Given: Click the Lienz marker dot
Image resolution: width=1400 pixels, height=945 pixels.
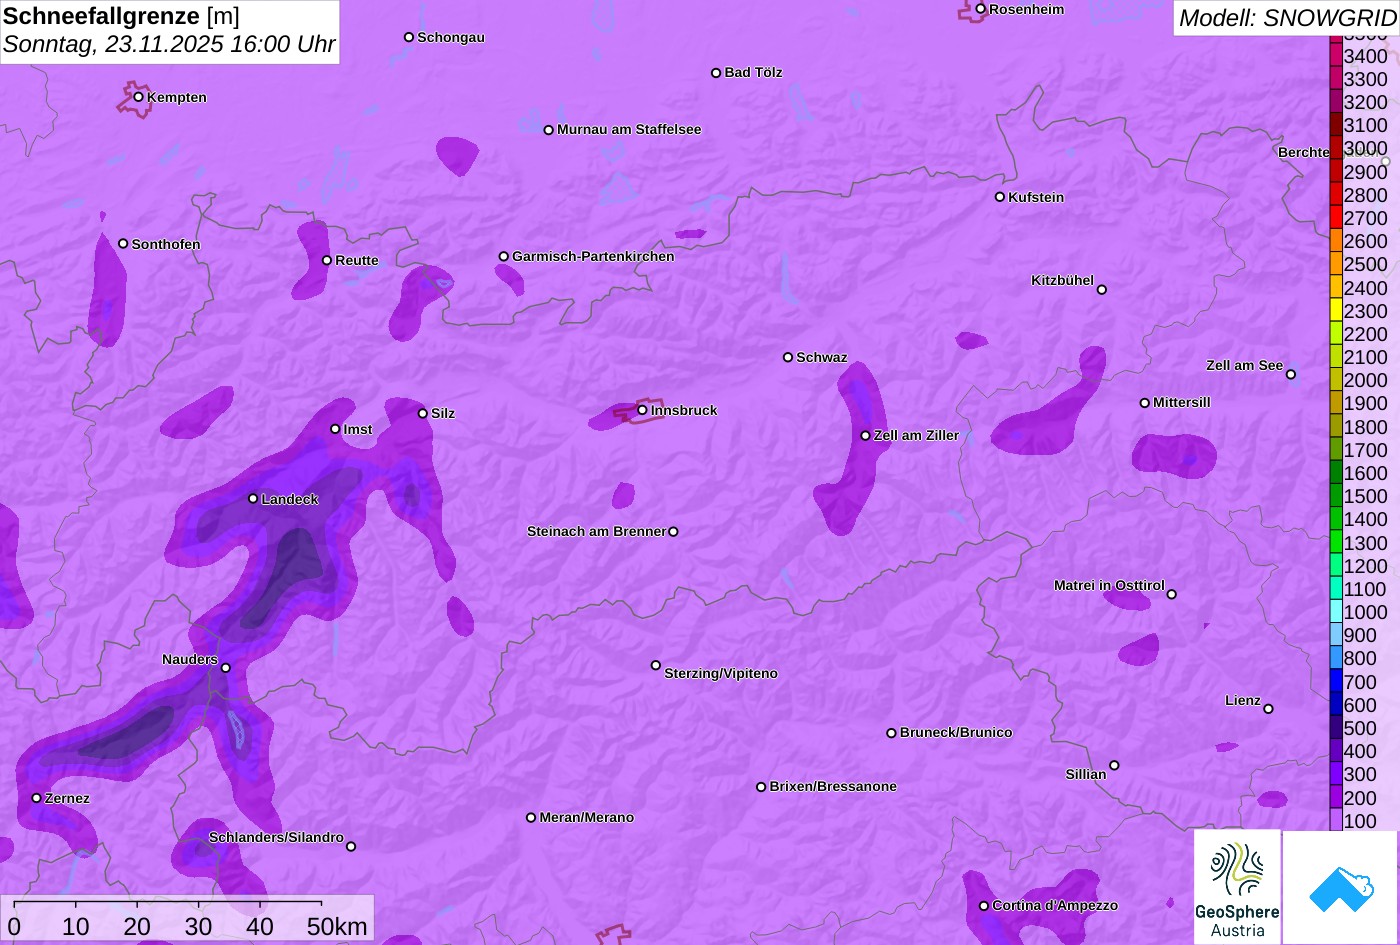Looking at the screenshot, I should [x=1268, y=709].
